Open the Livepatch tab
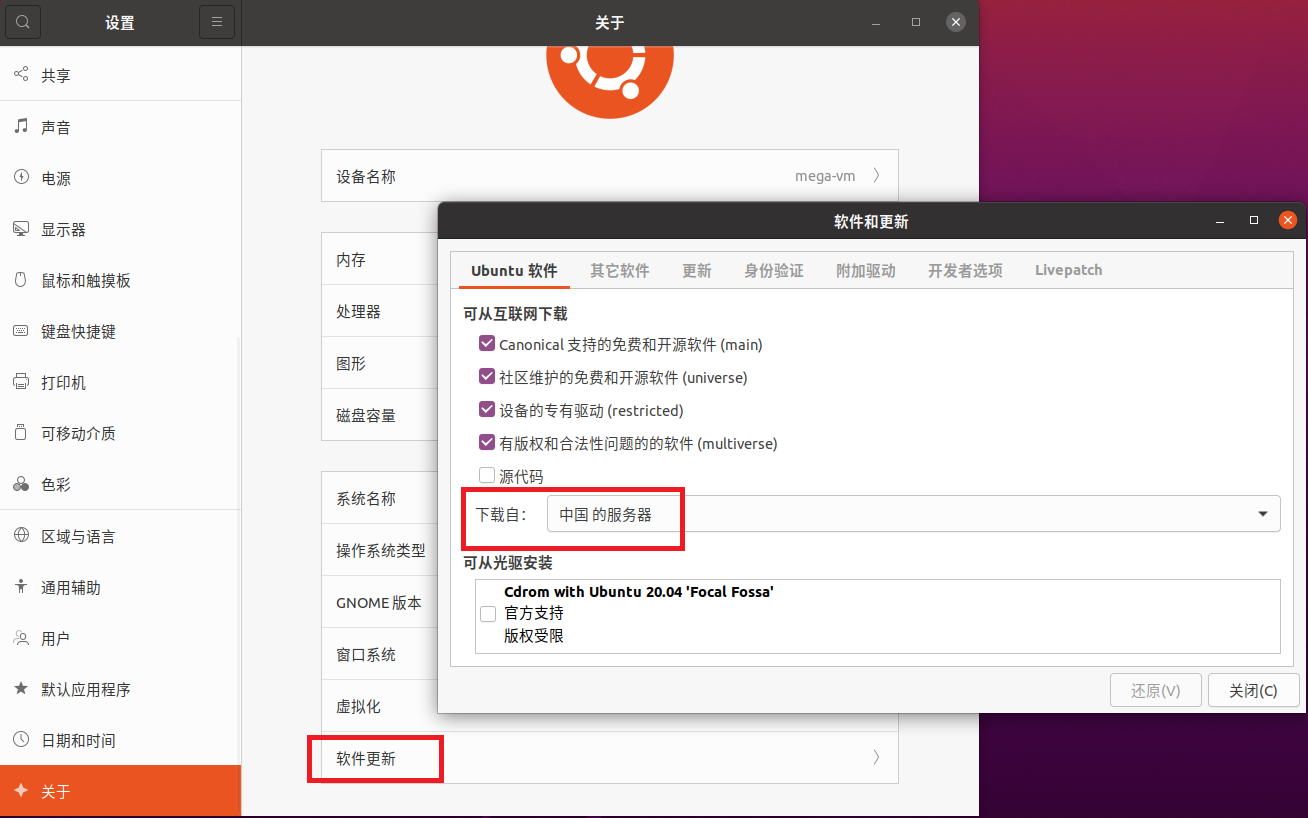The height and width of the screenshot is (818, 1308). [x=1068, y=271]
